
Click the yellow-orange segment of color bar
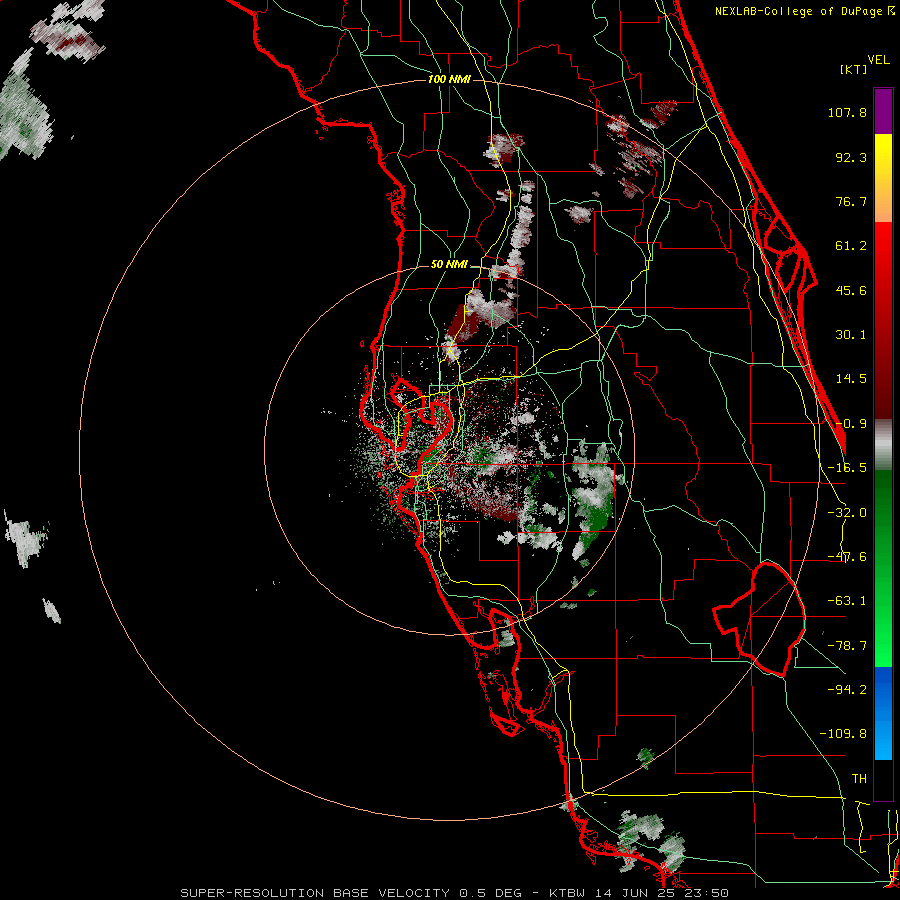pos(883,178)
